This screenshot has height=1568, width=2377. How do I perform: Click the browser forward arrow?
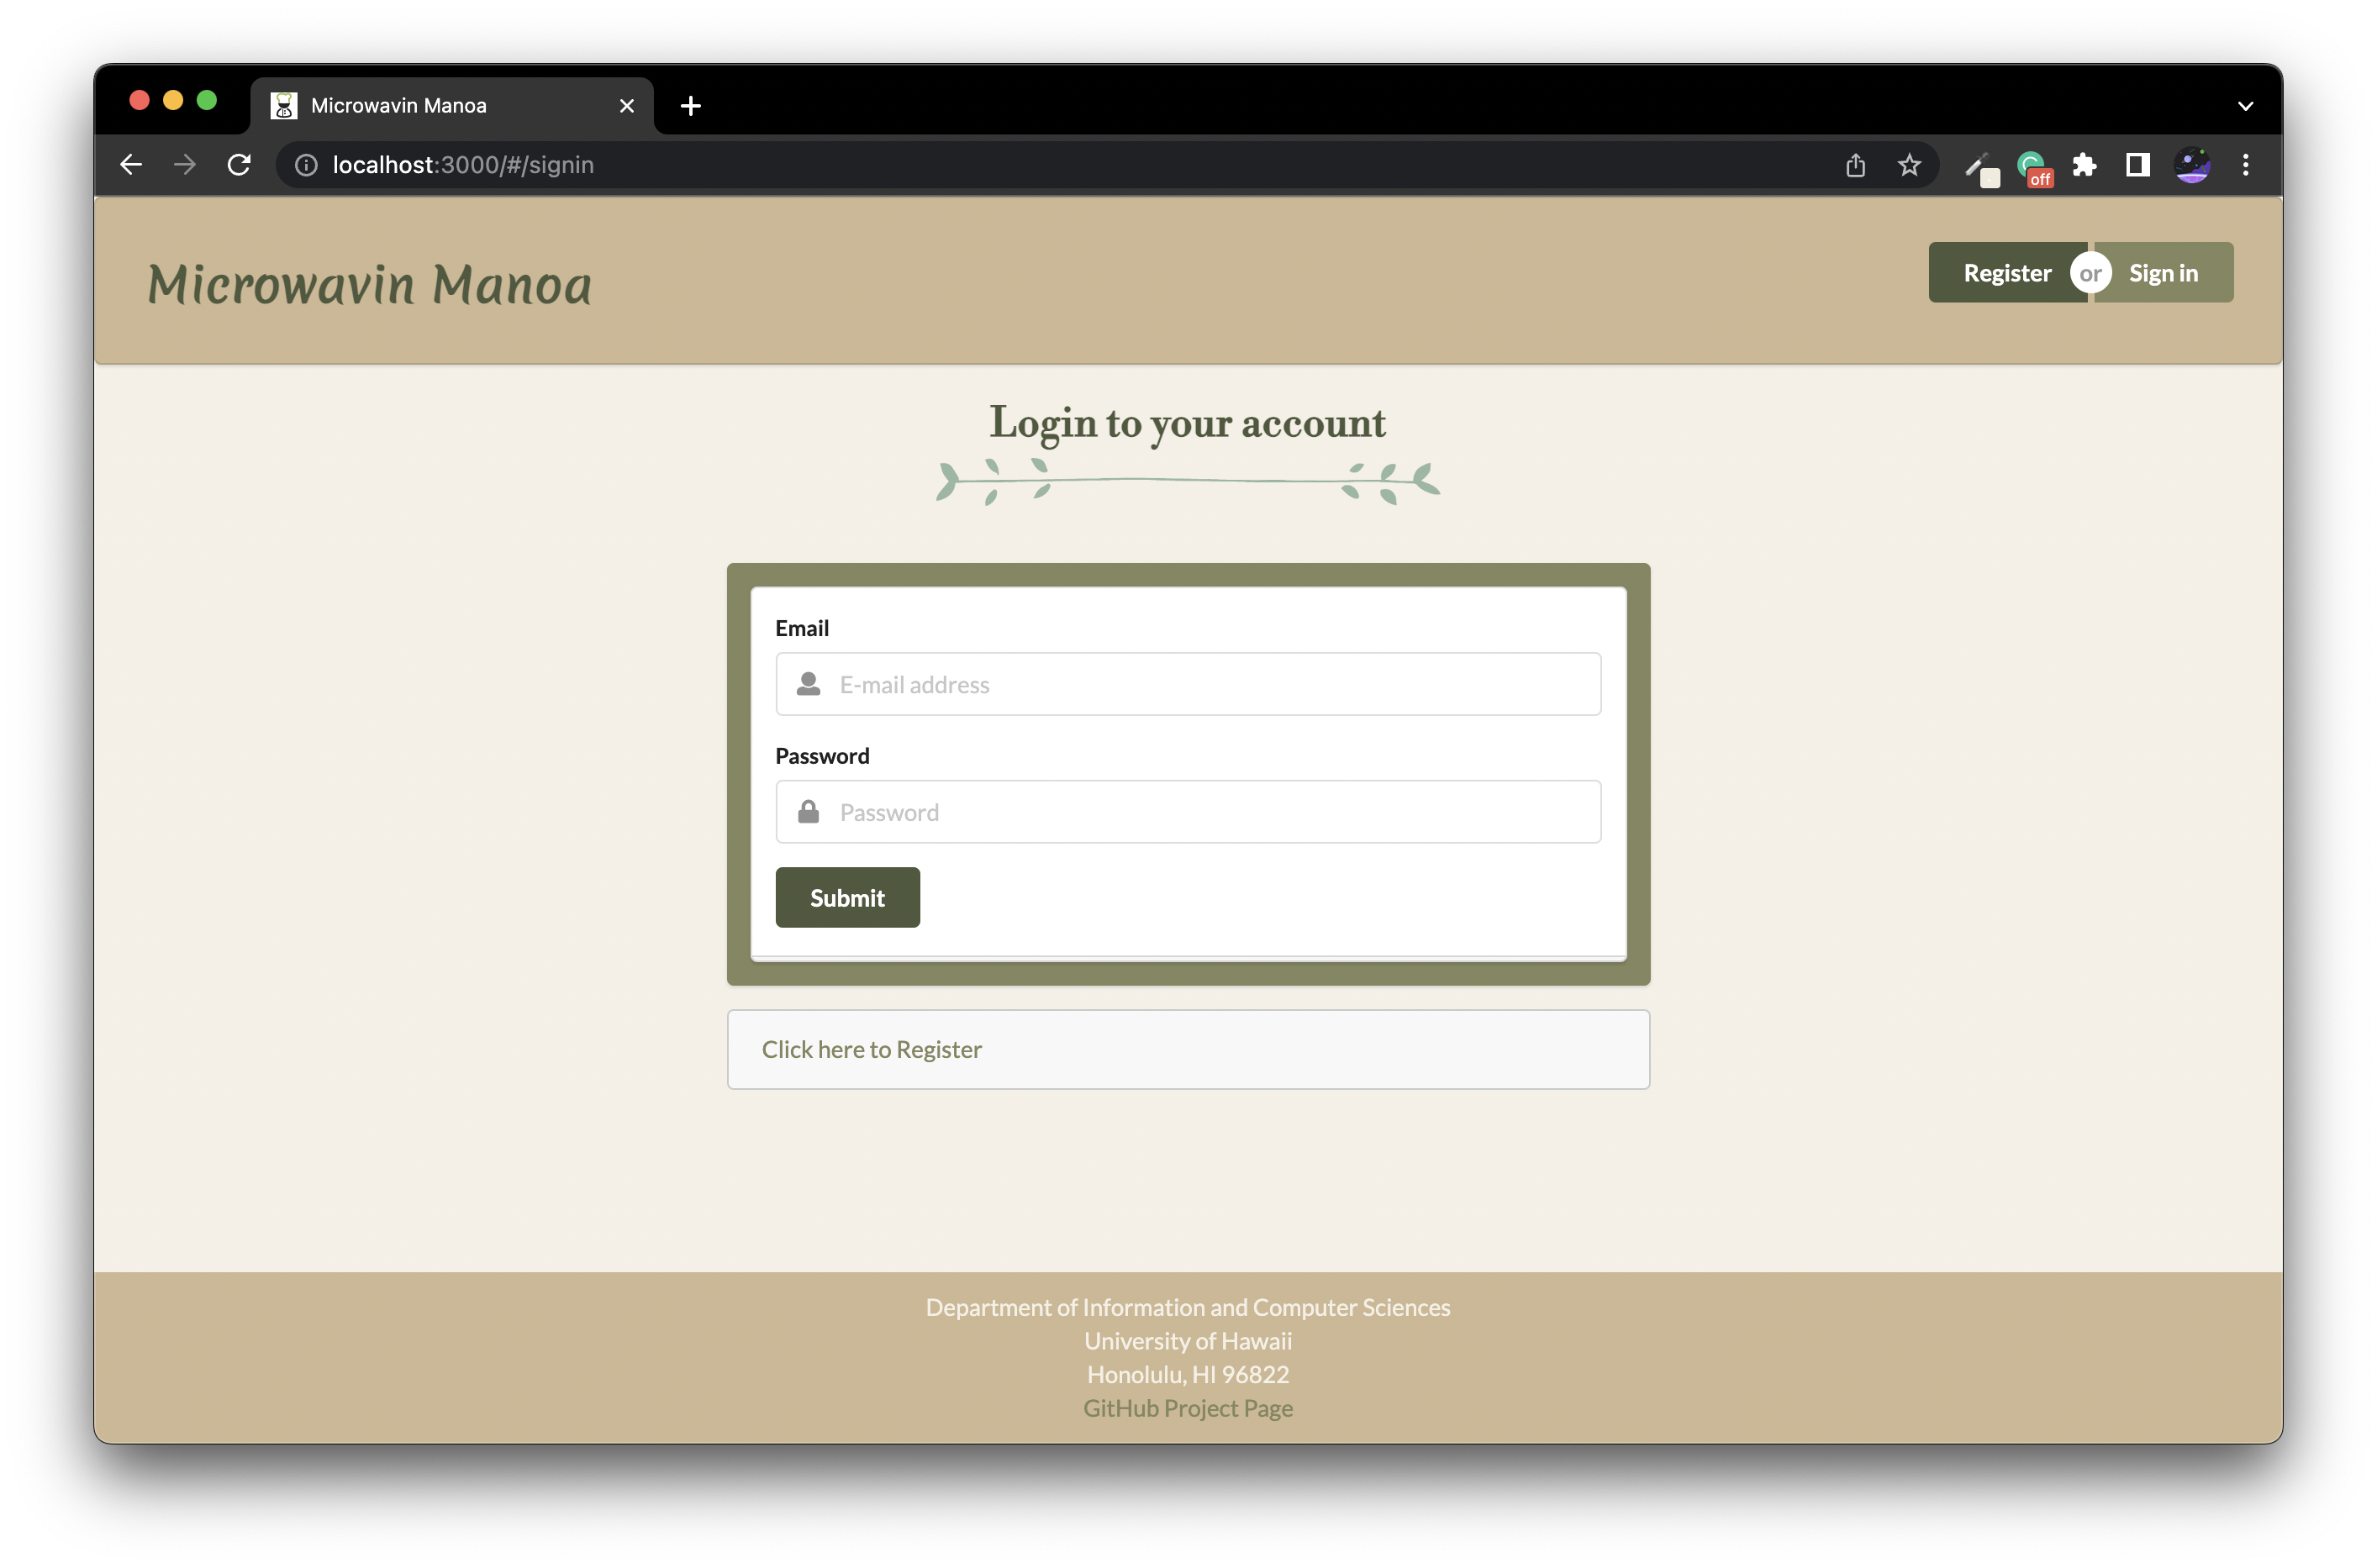185,165
